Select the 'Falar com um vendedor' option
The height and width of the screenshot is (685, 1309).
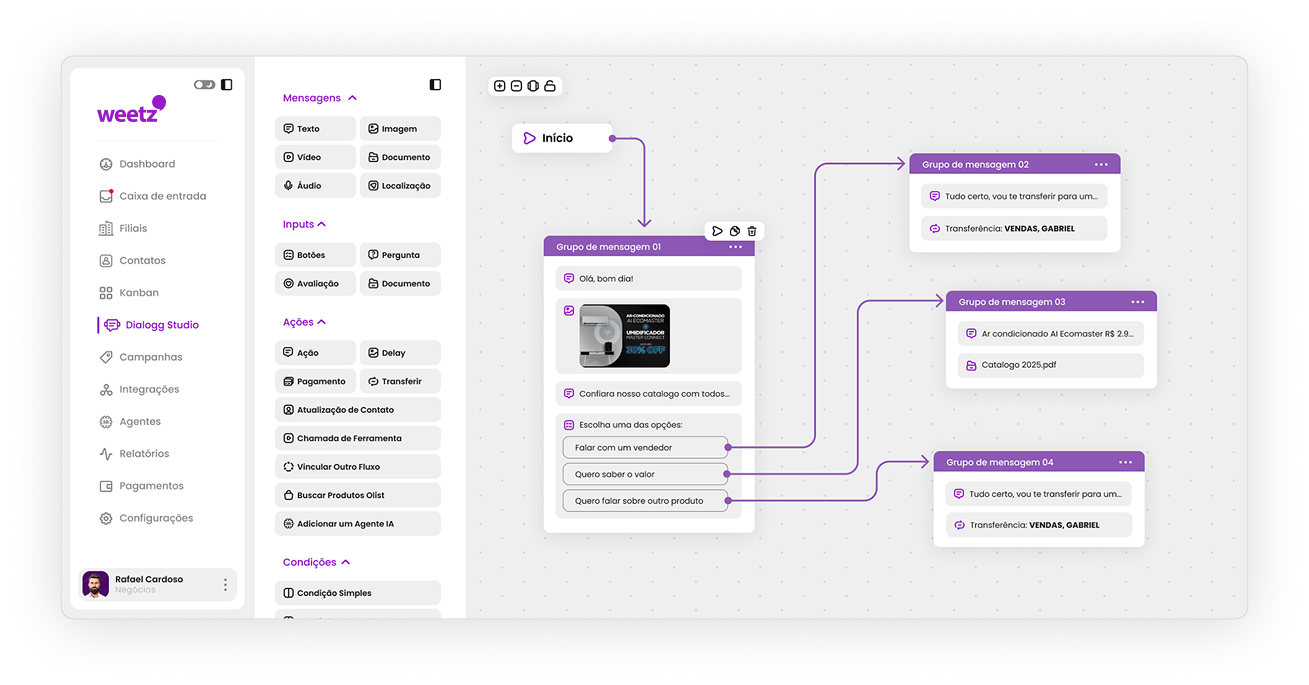[645, 448]
